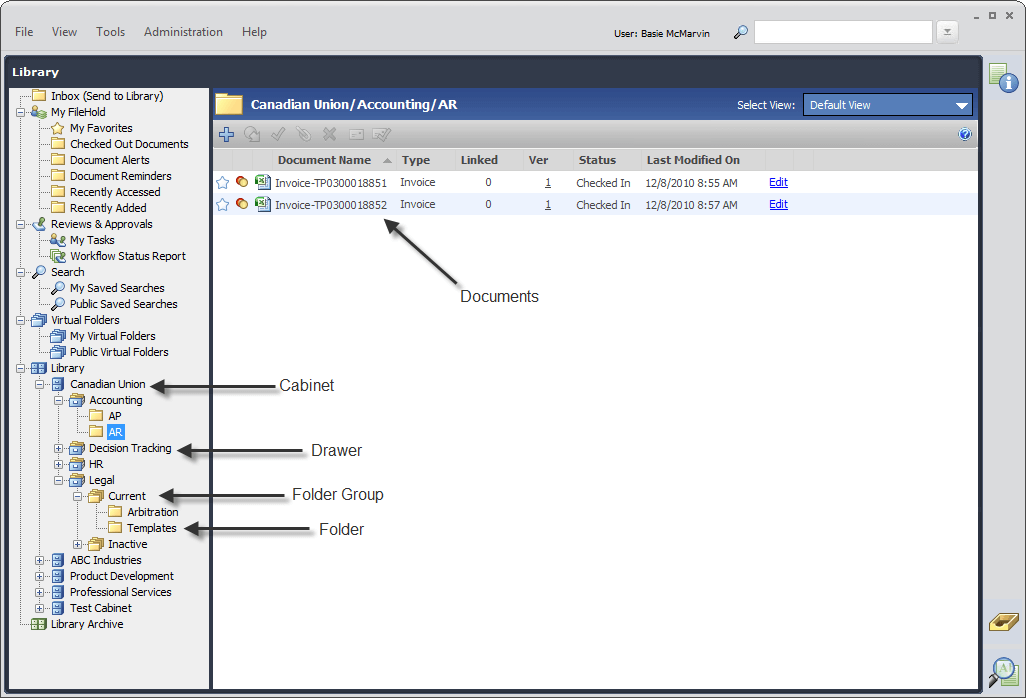Select My Saved Searches
This screenshot has width=1026, height=698.
click(117, 288)
